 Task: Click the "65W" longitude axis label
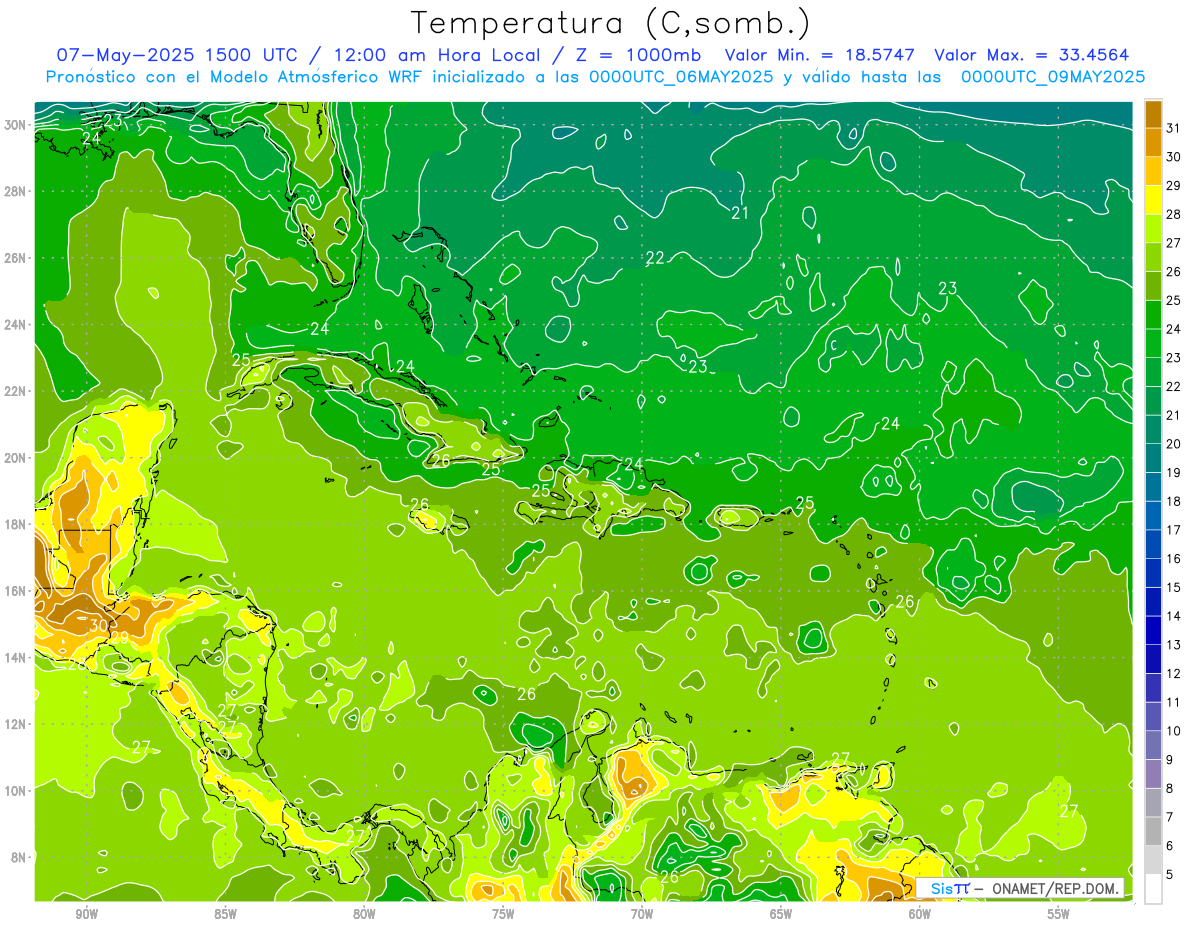(x=781, y=914)
